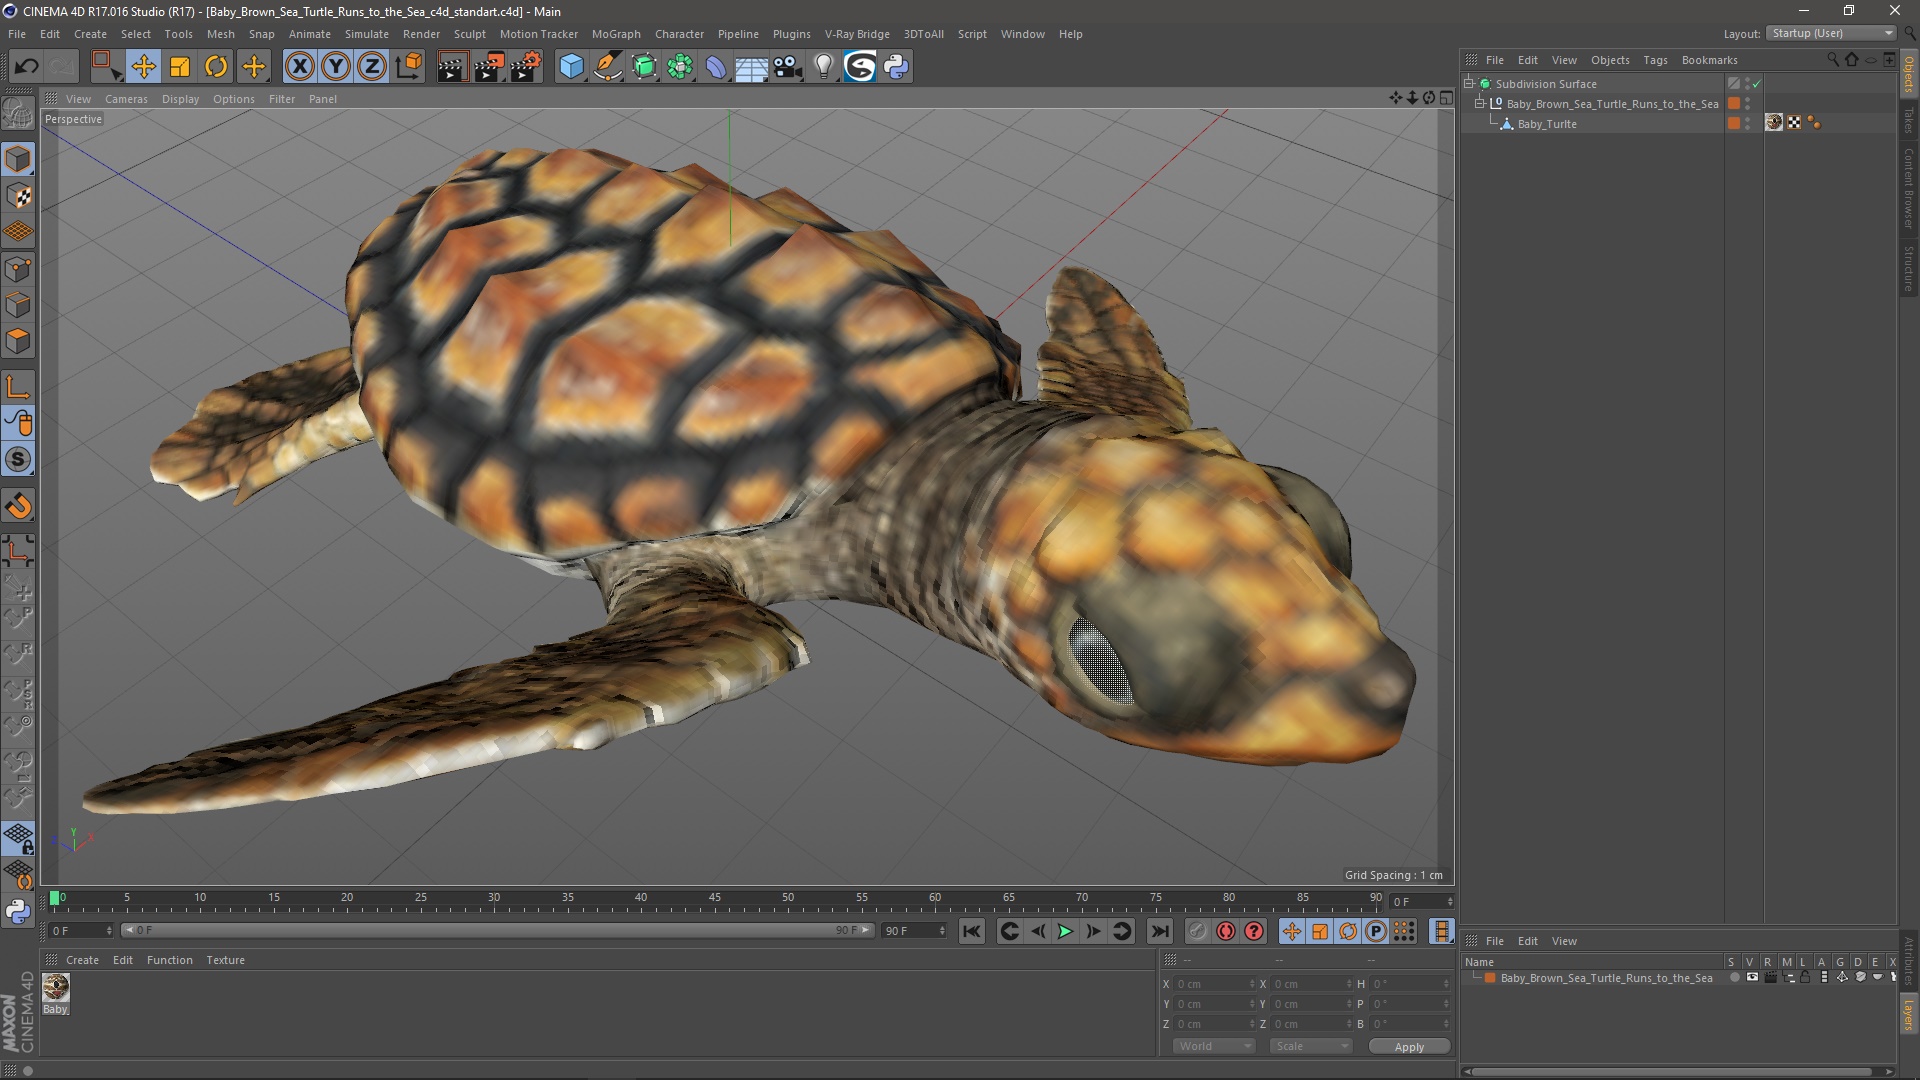Viewport: 1920px width, 1080px height.
Task: Collapse Baby_Brown_Sea_Turtle_Runs_to_the_Sea tree node
Action: pyautogui.click(x=1480, y=103)
